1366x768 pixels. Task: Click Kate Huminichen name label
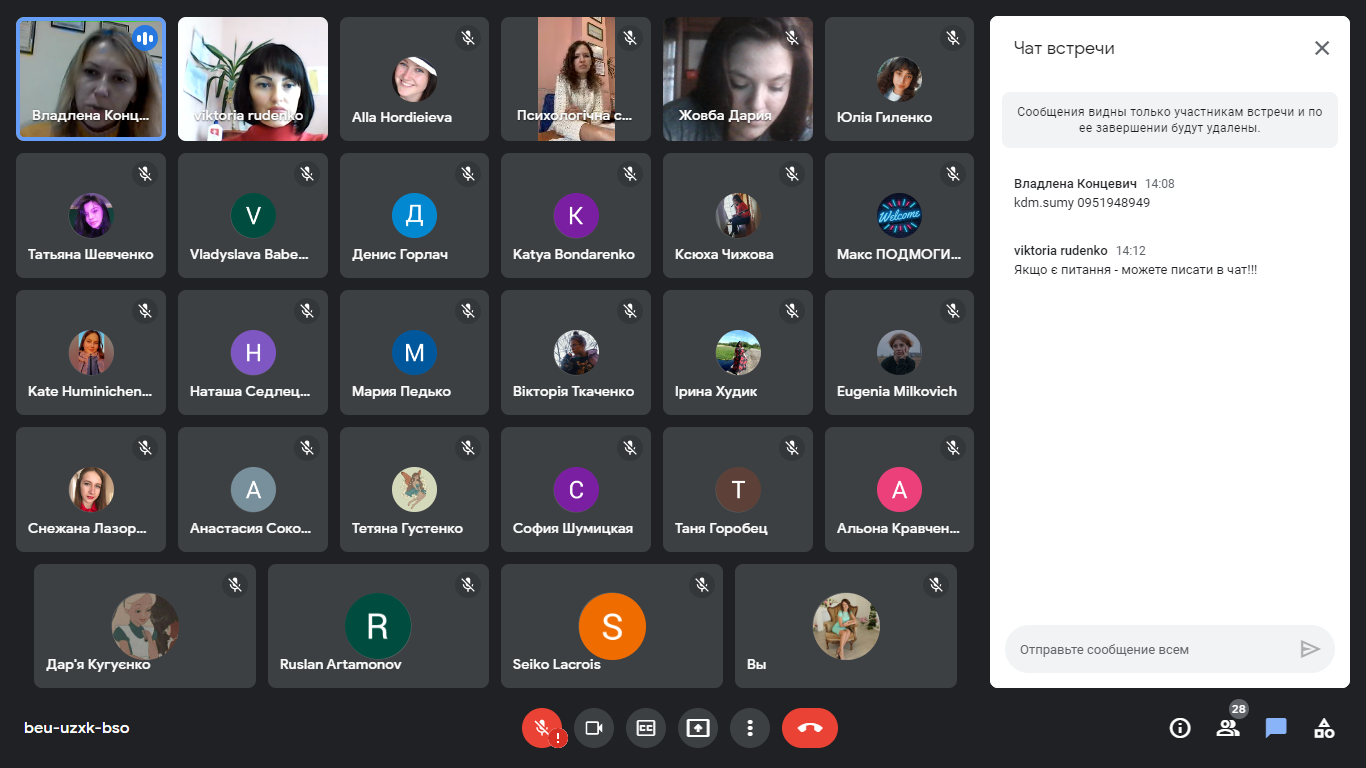click(x=90, y=391)
